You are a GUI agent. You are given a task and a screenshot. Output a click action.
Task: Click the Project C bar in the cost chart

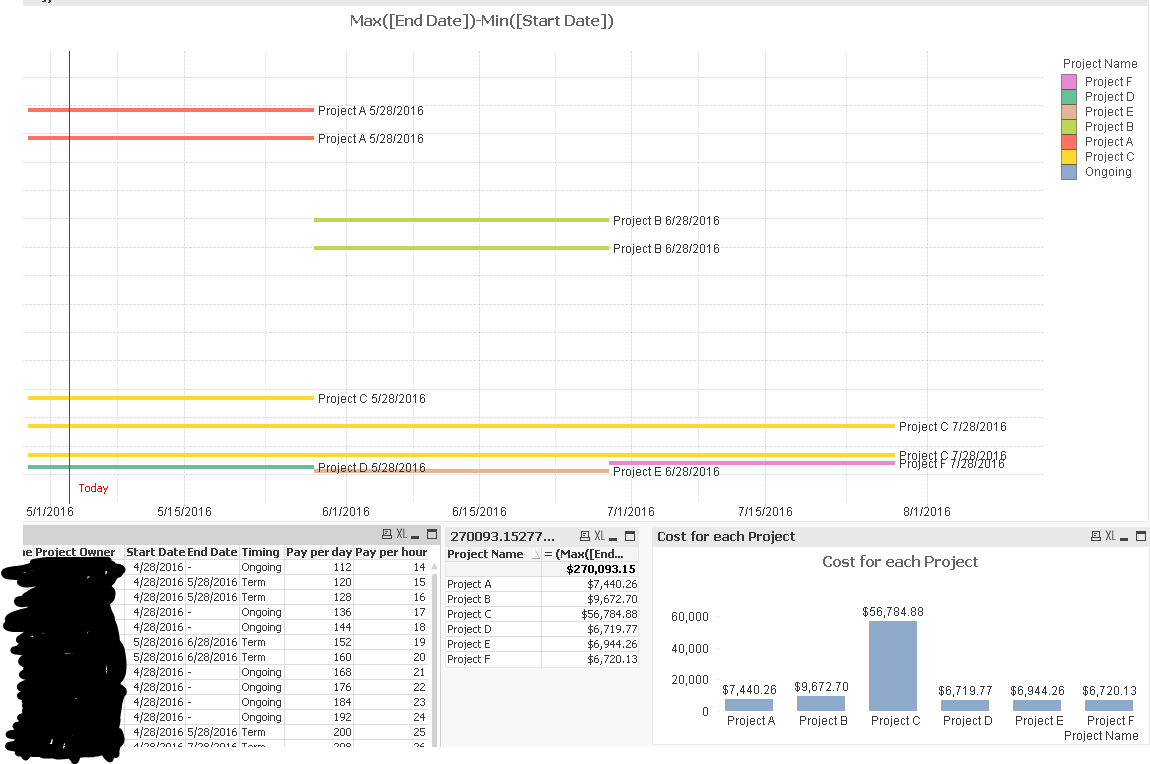tap(893, 665)
